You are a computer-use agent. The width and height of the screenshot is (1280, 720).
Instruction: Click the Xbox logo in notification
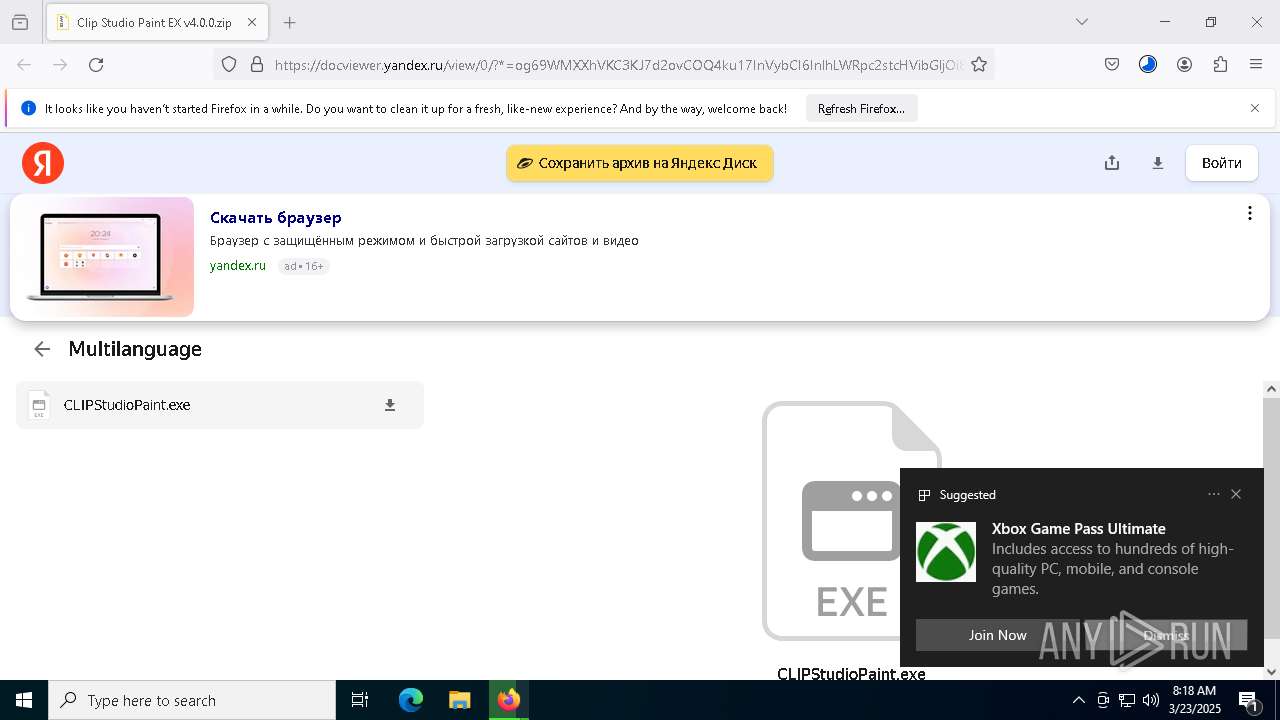[x=946, y=552]
